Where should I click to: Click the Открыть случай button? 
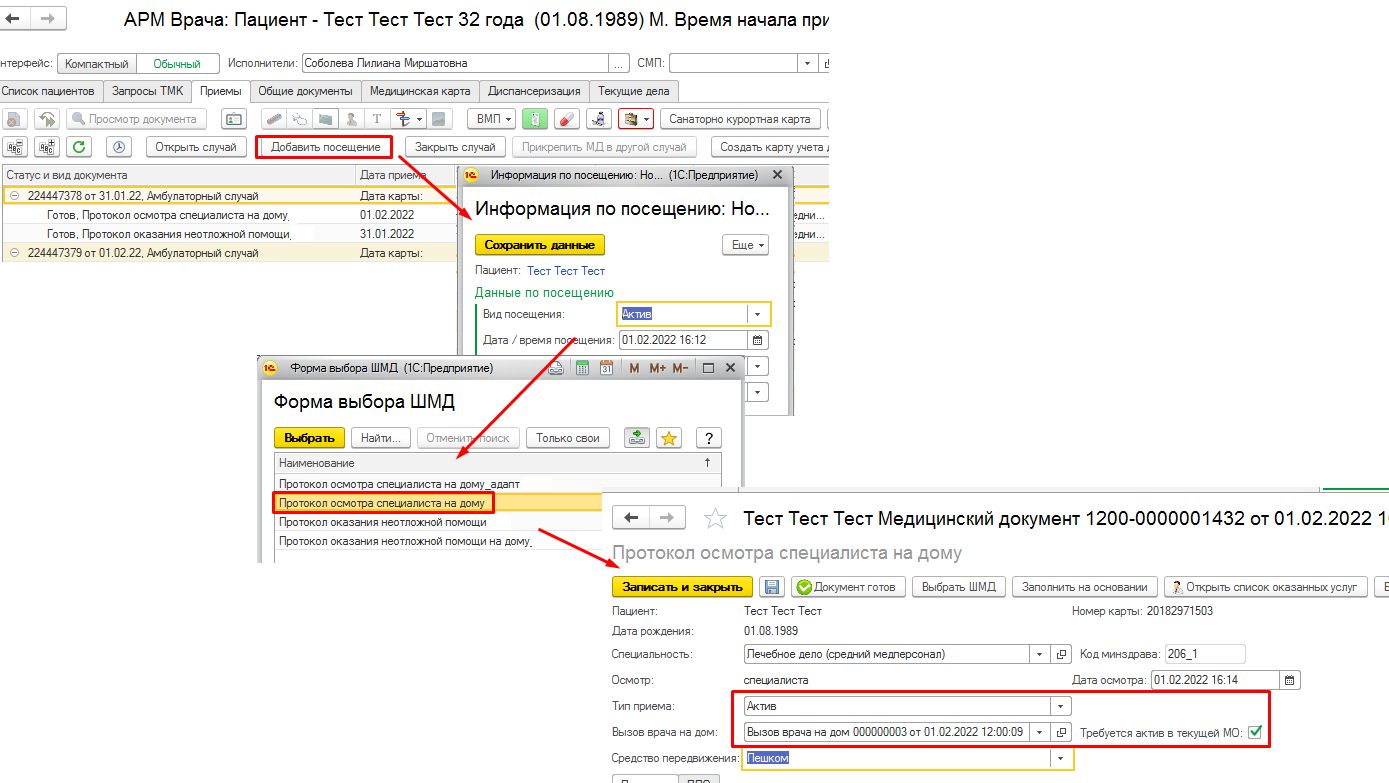(196, 147)
